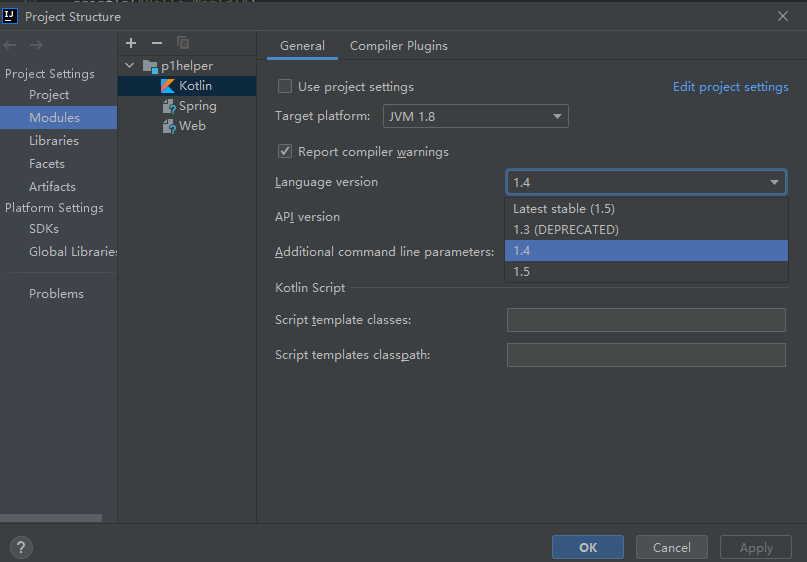Open Global Libraries in the sidebar
Screen dimensions: 807x562
(73, 252)
